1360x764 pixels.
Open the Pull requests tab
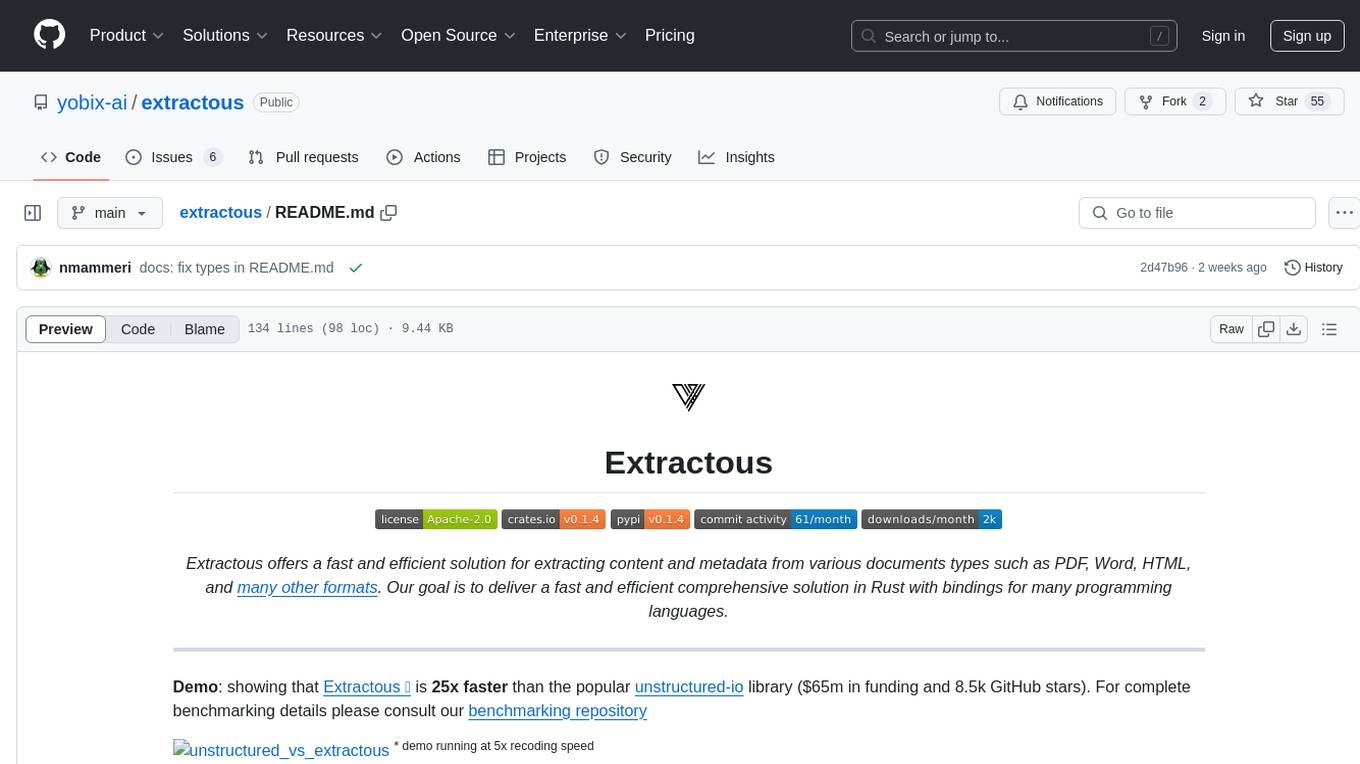(303, 157)
